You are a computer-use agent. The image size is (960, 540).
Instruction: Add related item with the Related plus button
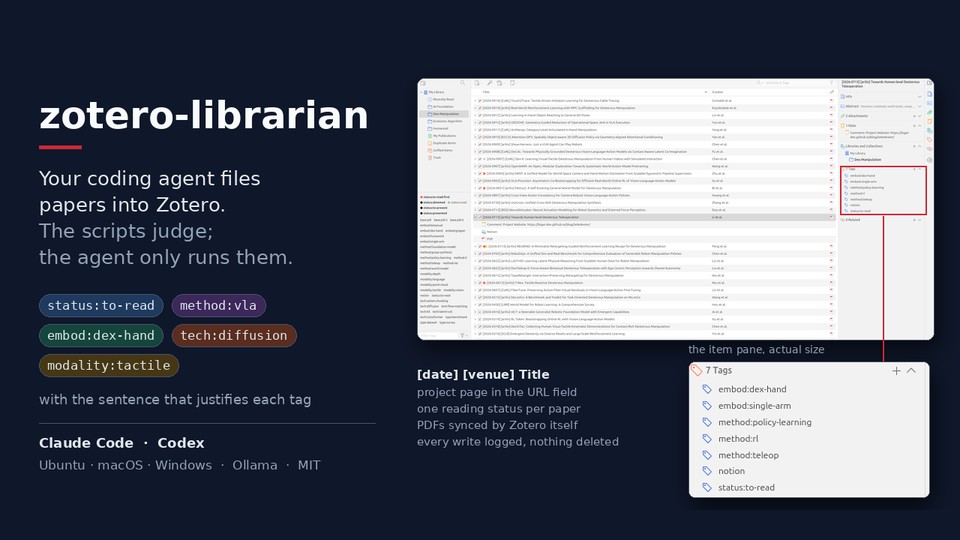point(915,219)
